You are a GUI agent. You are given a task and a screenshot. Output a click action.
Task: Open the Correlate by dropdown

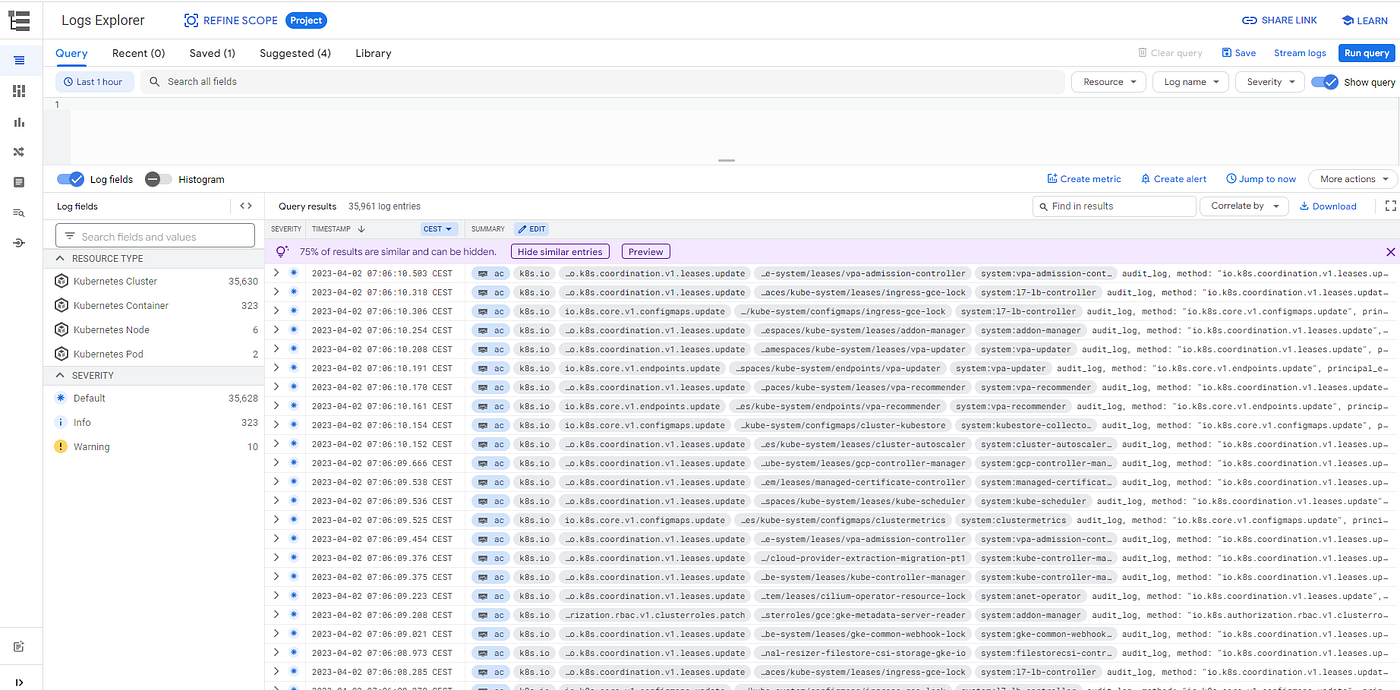click(x=1243, y=206)
